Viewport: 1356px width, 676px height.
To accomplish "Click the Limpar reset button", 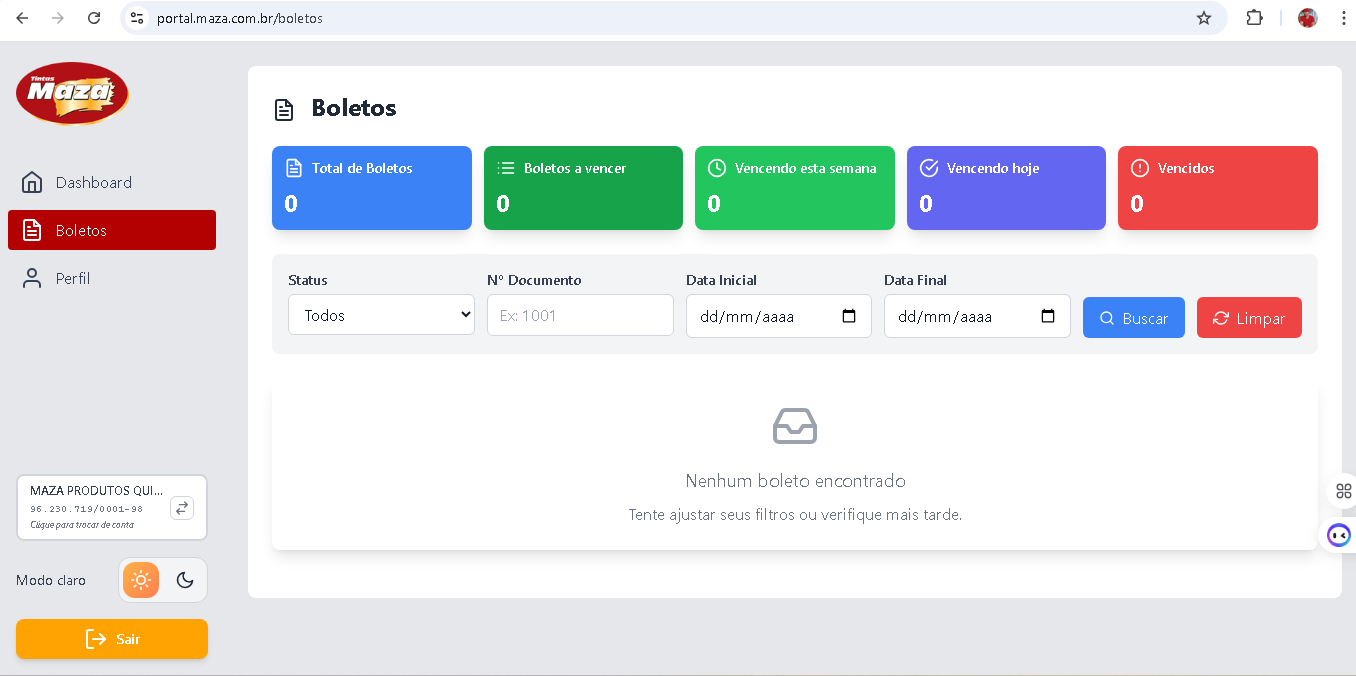I will 1249,318.
